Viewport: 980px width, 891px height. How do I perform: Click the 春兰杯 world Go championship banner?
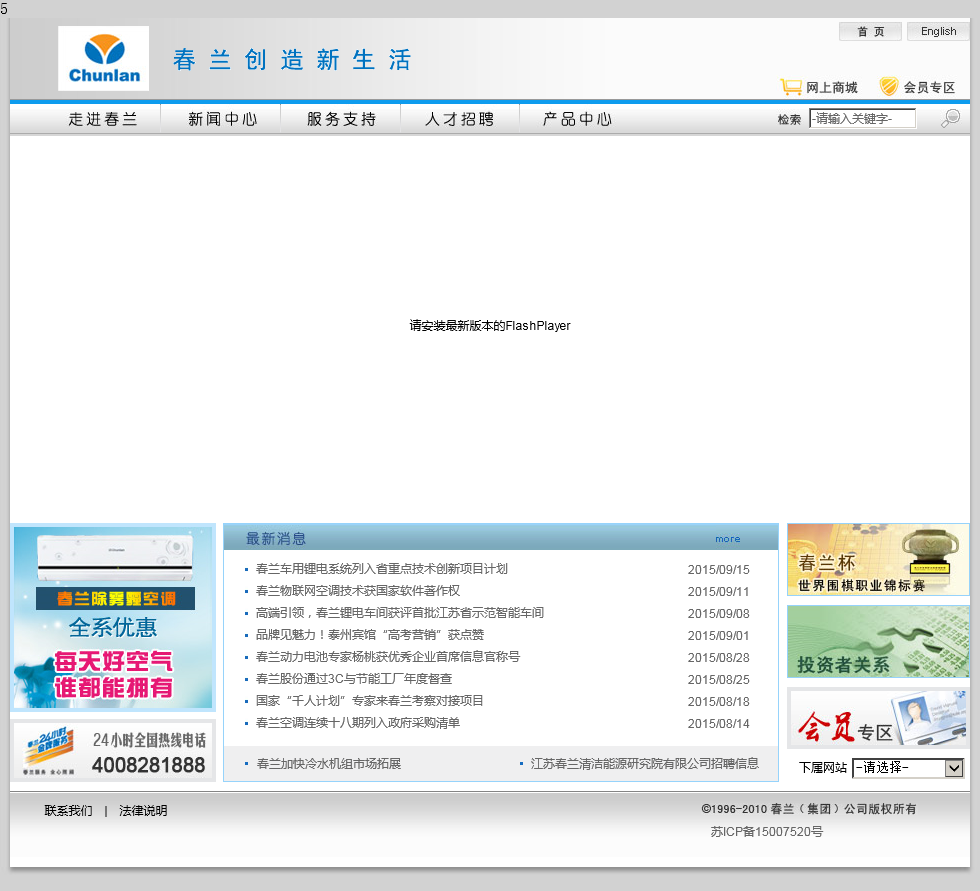[878, 559]
